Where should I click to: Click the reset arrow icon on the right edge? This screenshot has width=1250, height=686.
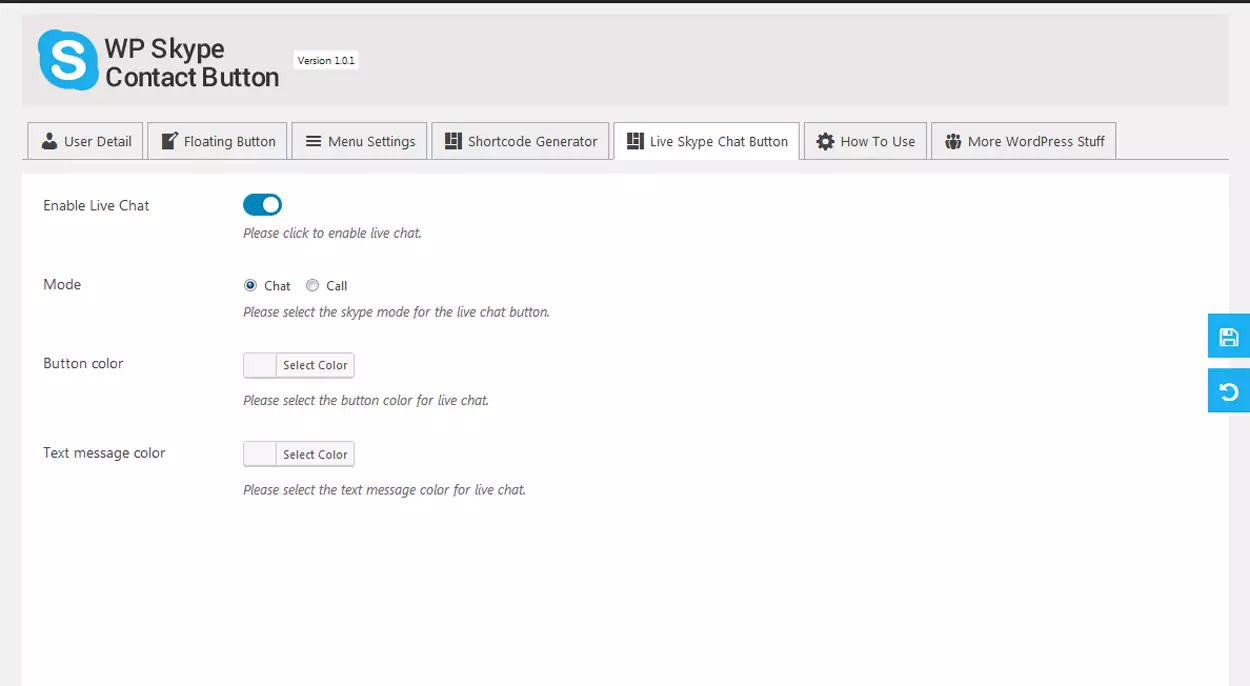coord(1228,391)
